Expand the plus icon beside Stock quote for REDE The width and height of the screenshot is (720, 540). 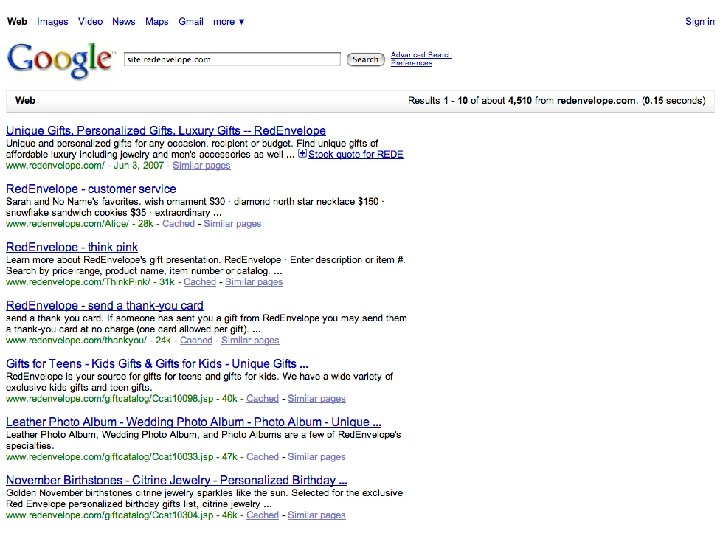point(302,154)
